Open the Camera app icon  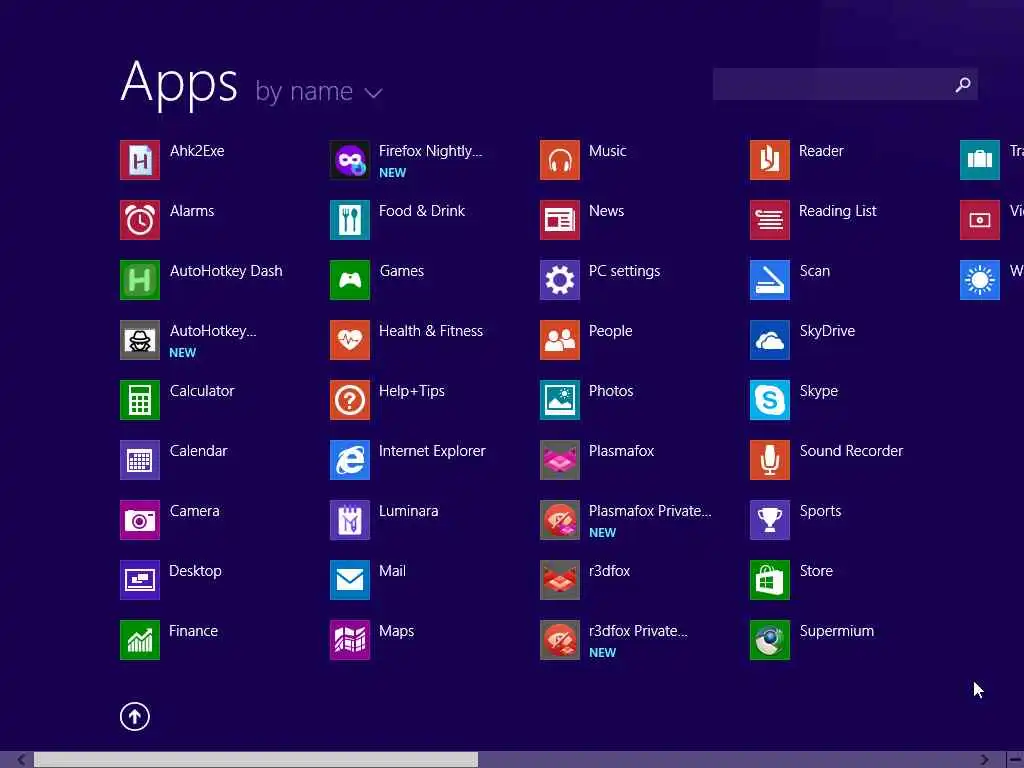pyautogui.click(x=140, y=520)
